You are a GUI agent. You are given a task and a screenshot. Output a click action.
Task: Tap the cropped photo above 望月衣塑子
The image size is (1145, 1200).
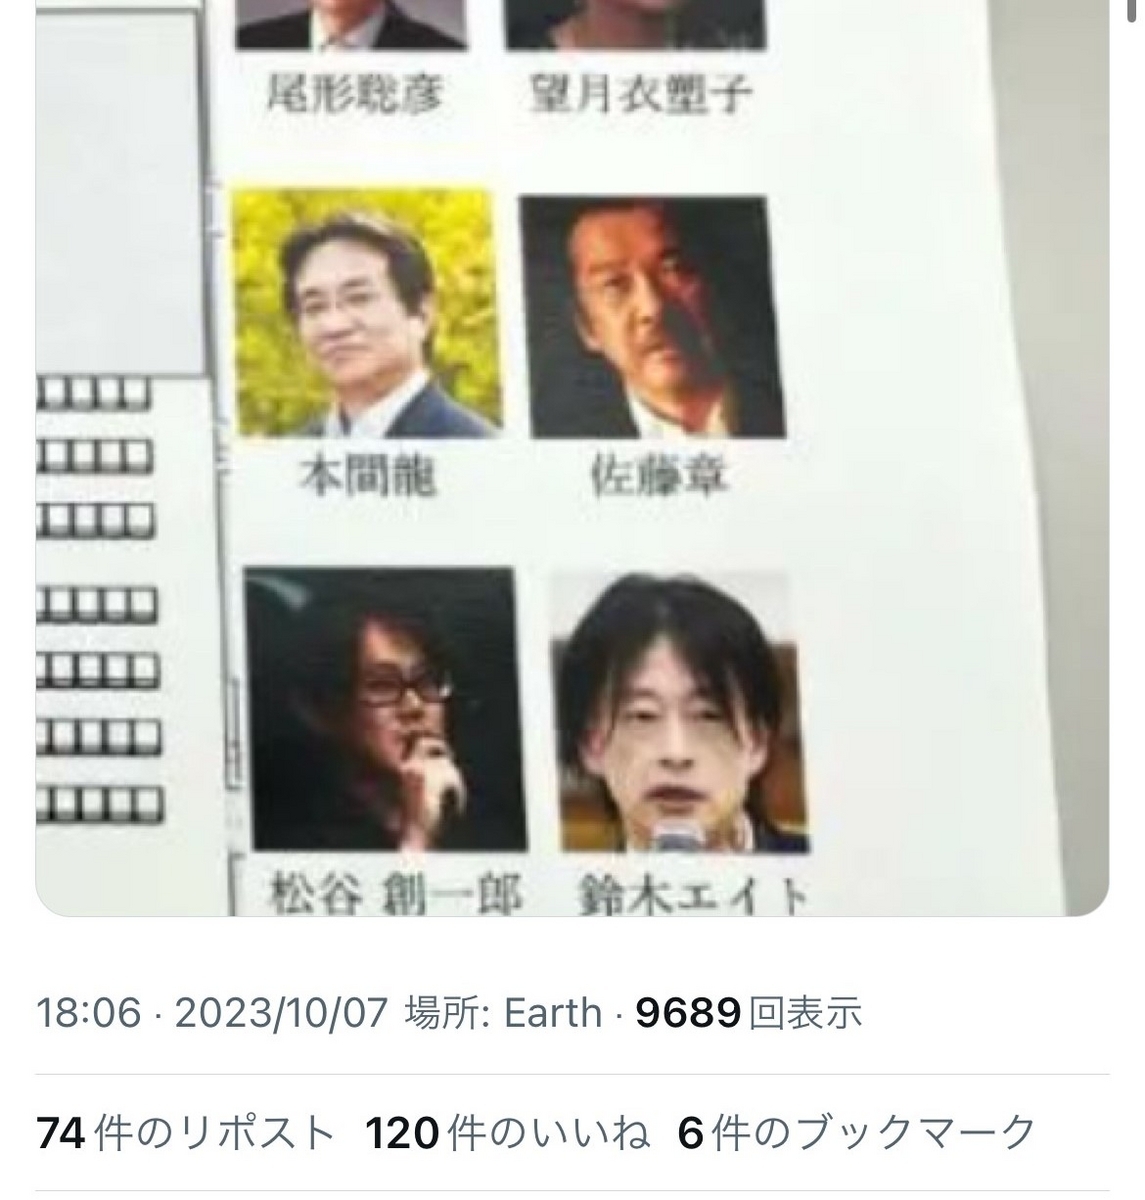(x=636, y=24)
